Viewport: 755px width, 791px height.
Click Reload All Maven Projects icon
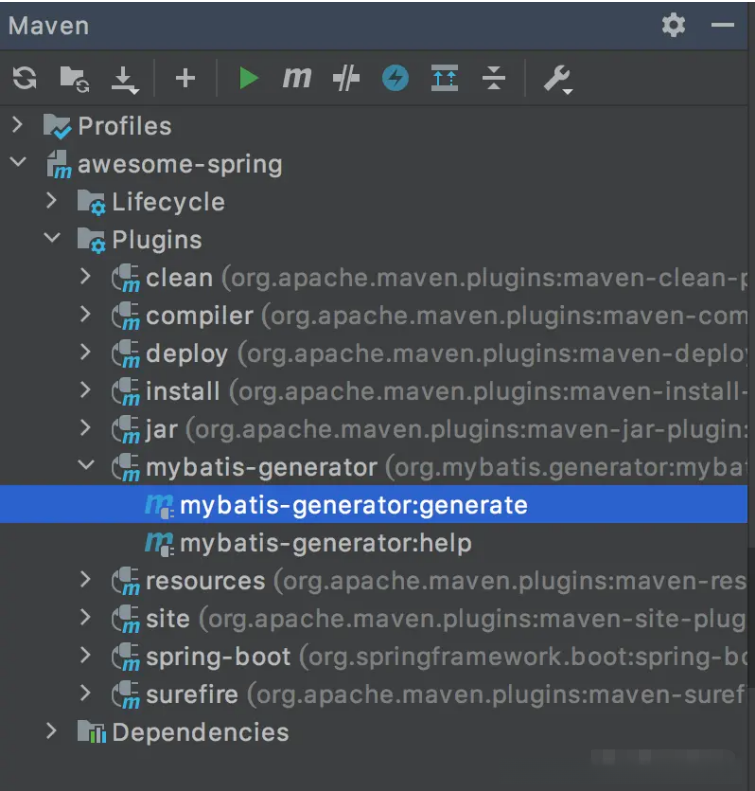tap(25, 79)
